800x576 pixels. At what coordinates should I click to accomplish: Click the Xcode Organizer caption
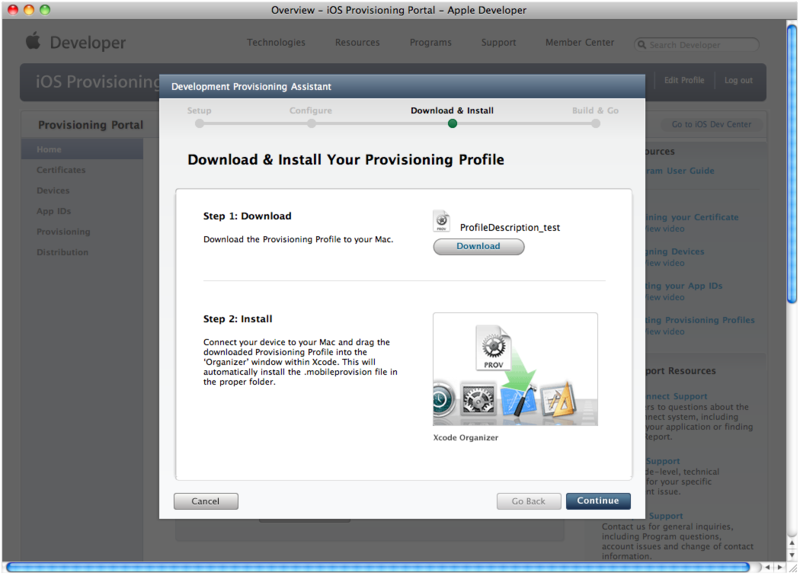point(465,438)
